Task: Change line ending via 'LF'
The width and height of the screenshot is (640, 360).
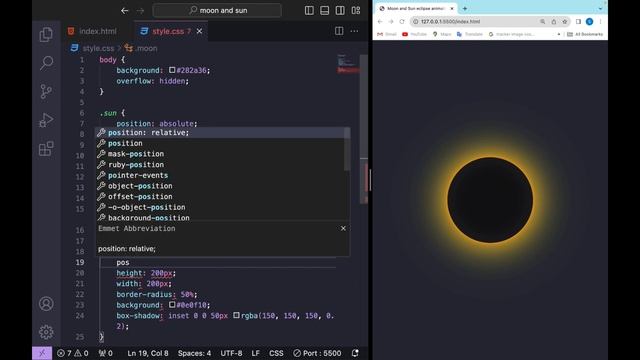Action: point(256,353)
